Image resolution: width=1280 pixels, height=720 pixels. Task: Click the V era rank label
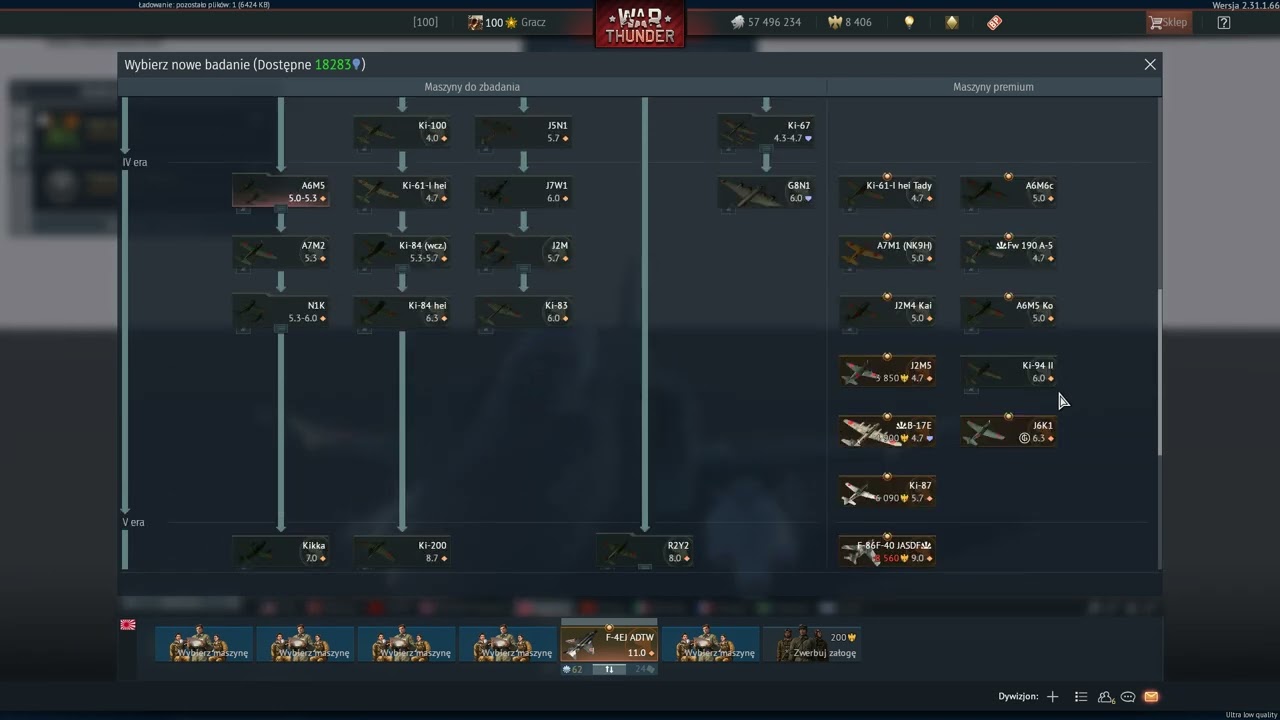point(134,522)
